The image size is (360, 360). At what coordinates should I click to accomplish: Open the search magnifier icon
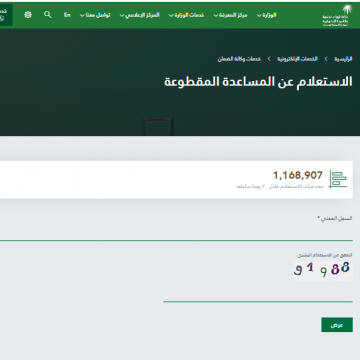[48, 15]
